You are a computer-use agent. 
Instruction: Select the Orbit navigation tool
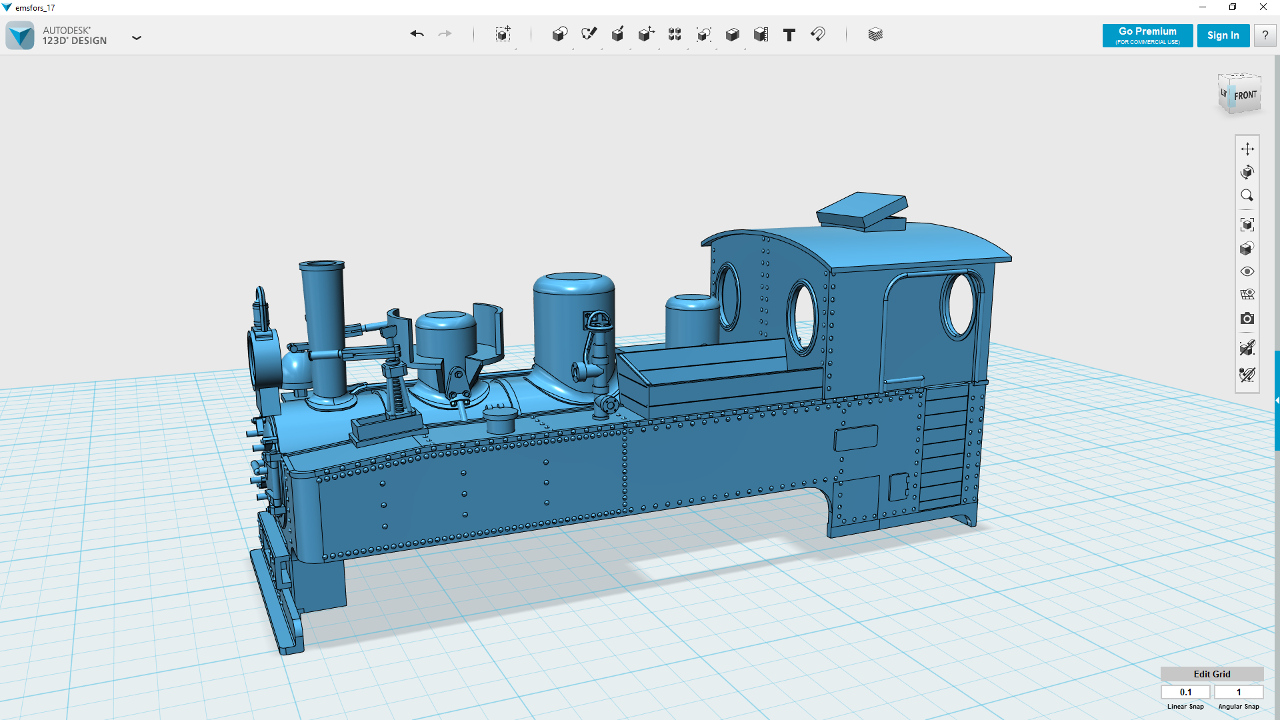(x=1247, y=173)
